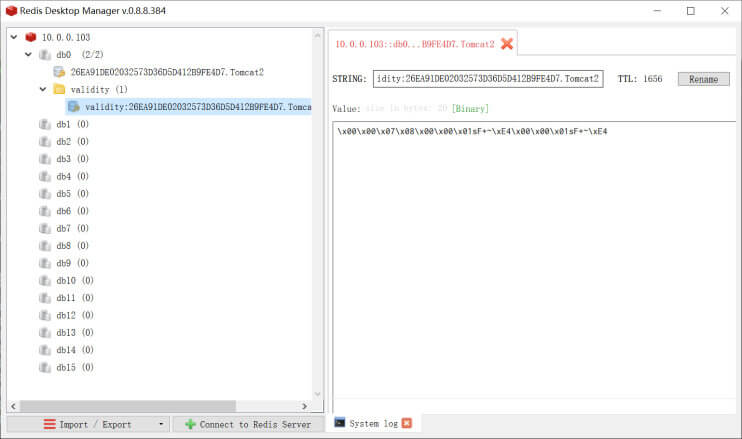Click the tree scroll-left arrow
This screenshot has height=439, width=742.
pyautogui.click(x=13, y=406)
